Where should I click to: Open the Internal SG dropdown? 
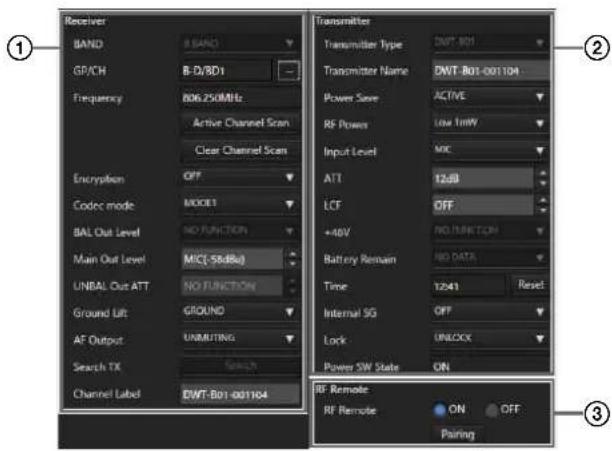490,311
